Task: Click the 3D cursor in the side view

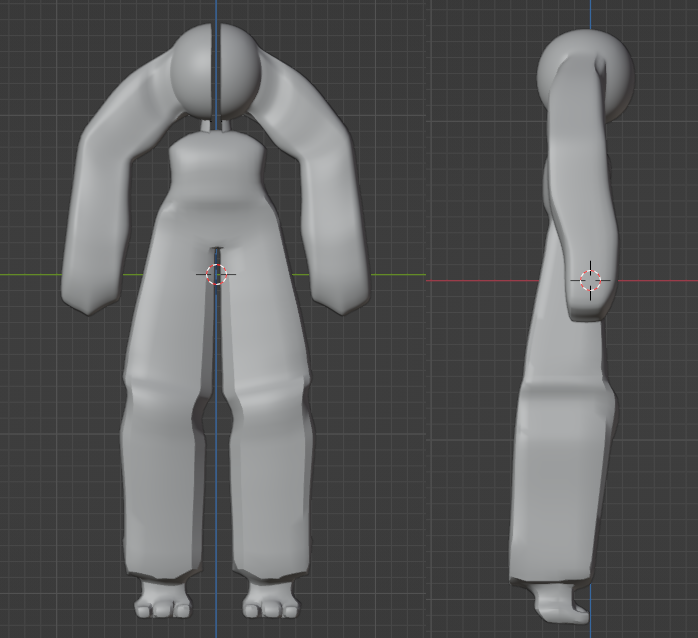Action: pos(591,280)
